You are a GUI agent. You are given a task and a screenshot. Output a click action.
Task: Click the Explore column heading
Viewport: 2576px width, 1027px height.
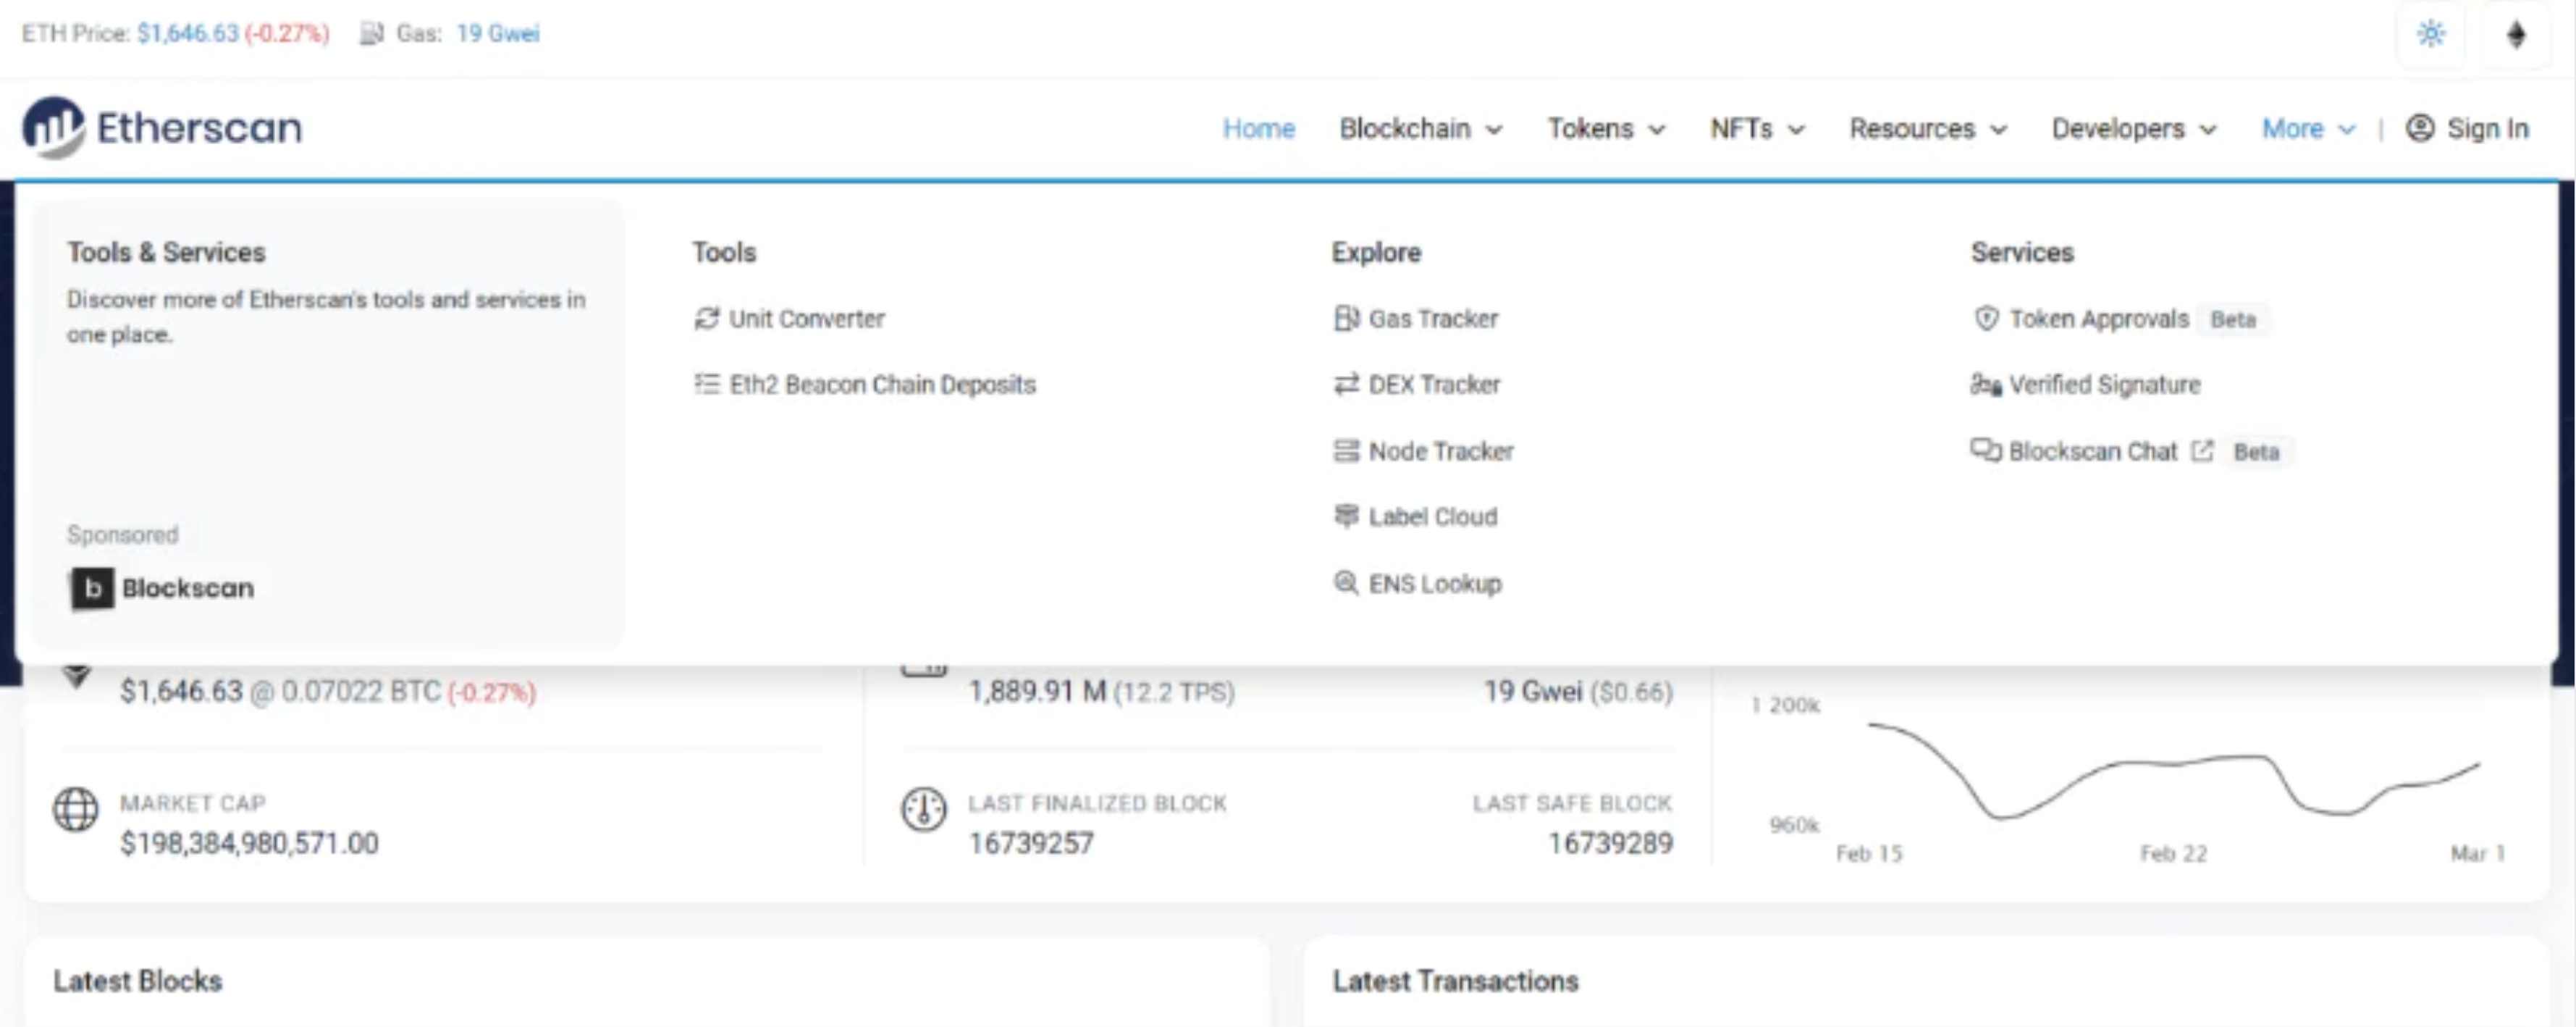(x=1376, y=252)
